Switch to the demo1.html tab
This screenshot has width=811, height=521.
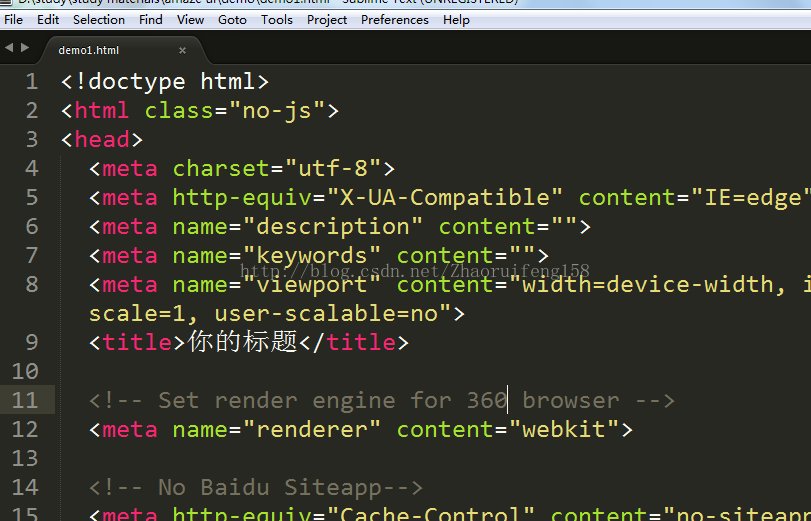(x=90, y=50)
